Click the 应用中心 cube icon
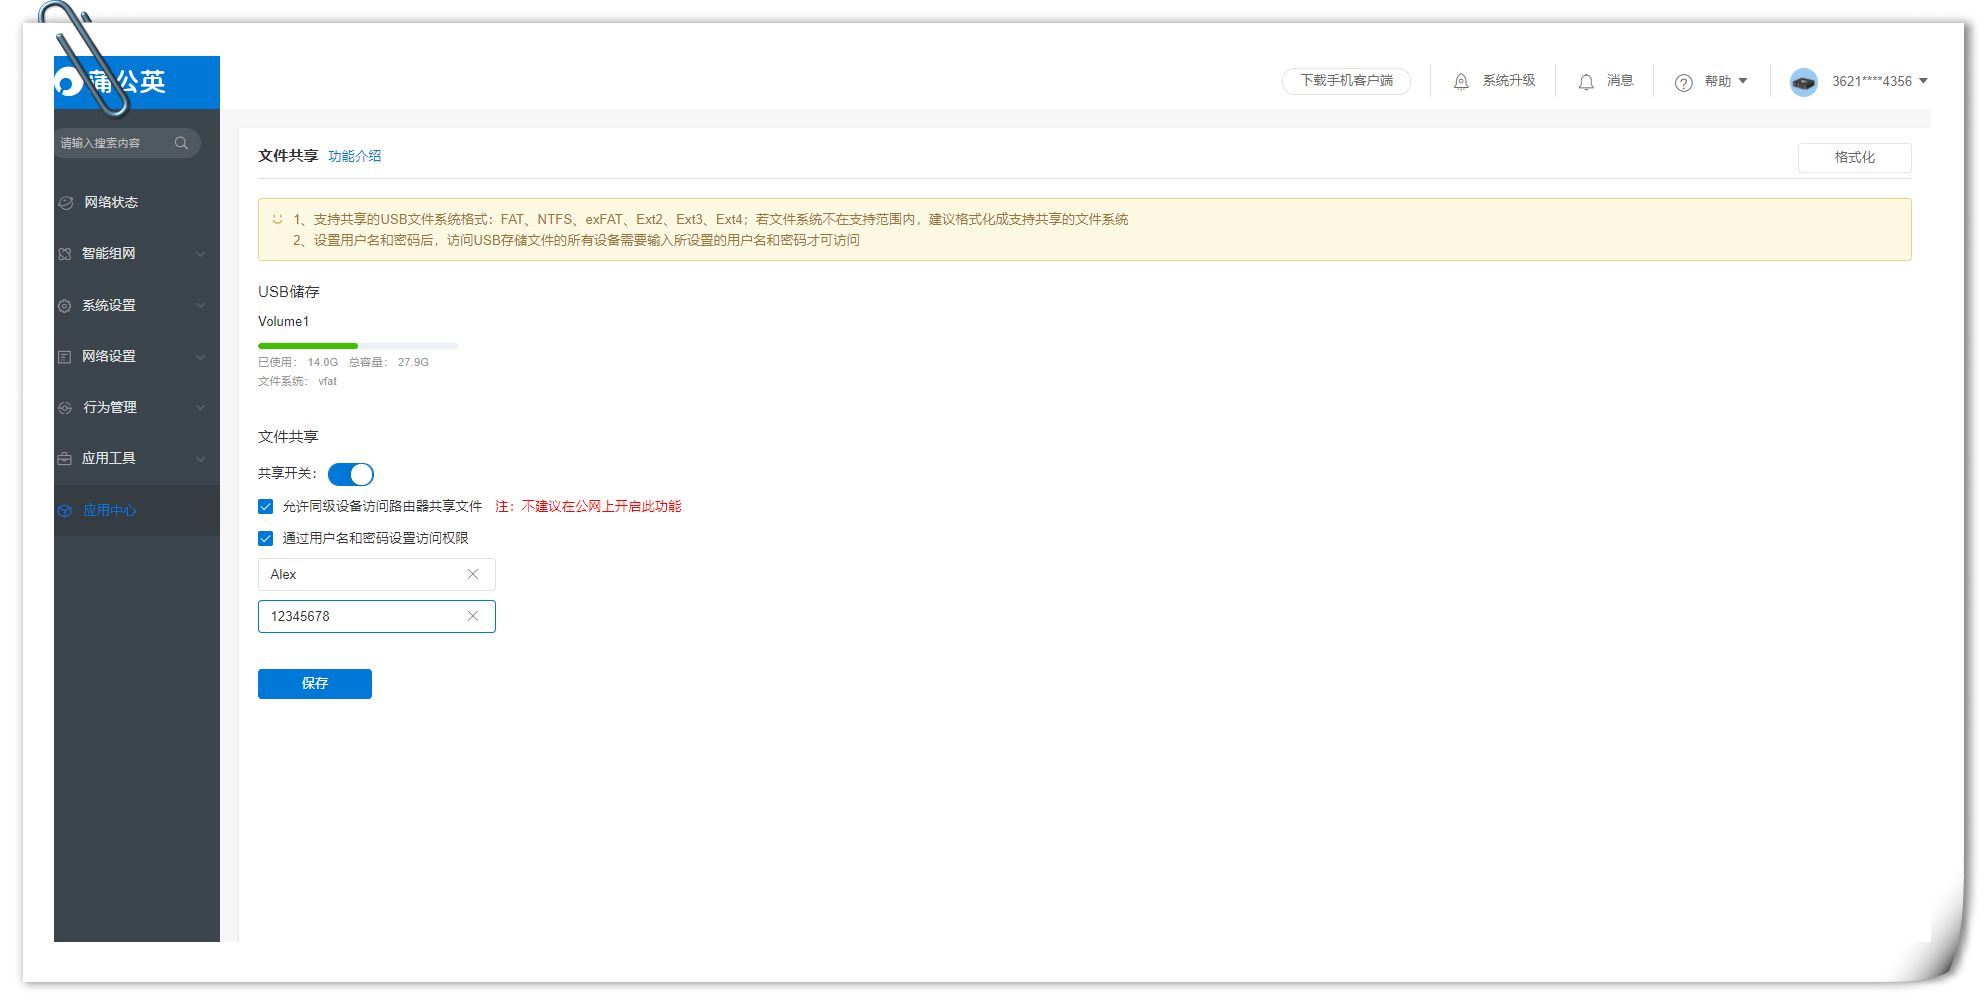Viewport: 1987px width, 1005px height. [x=65, y=511]
